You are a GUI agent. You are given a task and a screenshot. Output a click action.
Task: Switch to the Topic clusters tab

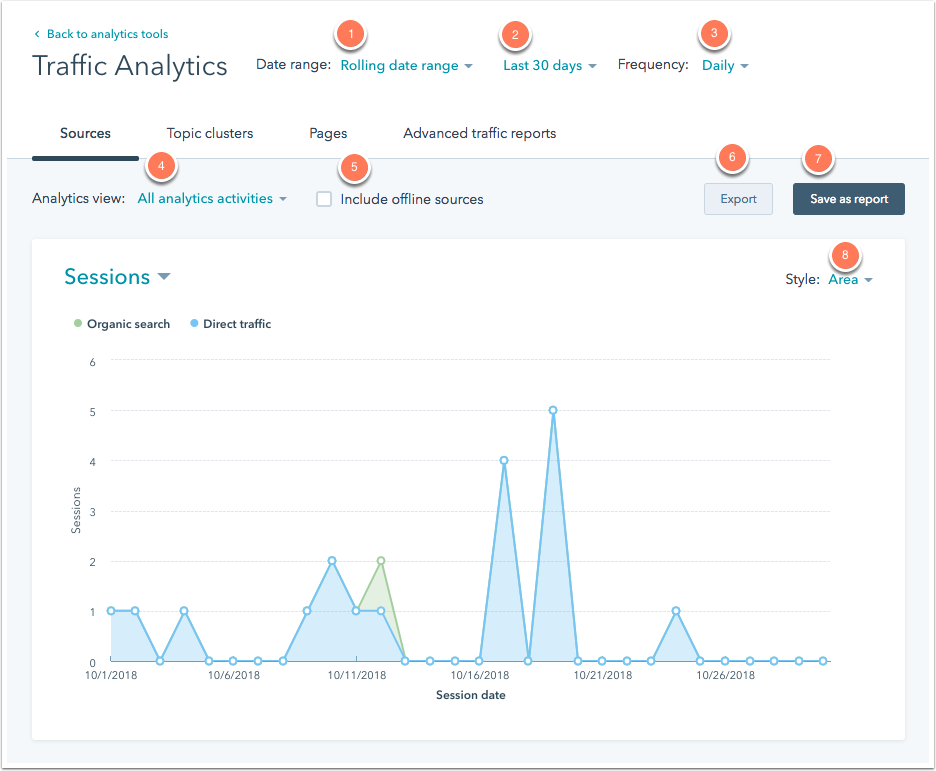coord(210,133)
